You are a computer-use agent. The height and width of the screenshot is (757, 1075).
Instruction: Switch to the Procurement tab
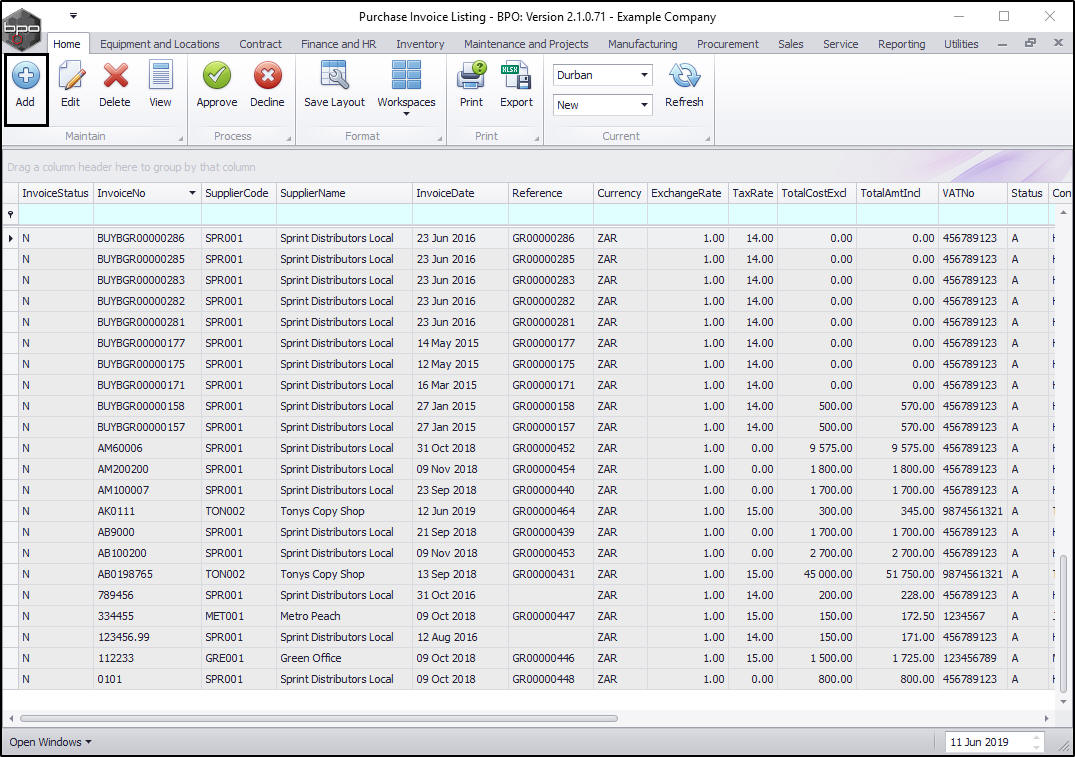[x=727, y=44]
